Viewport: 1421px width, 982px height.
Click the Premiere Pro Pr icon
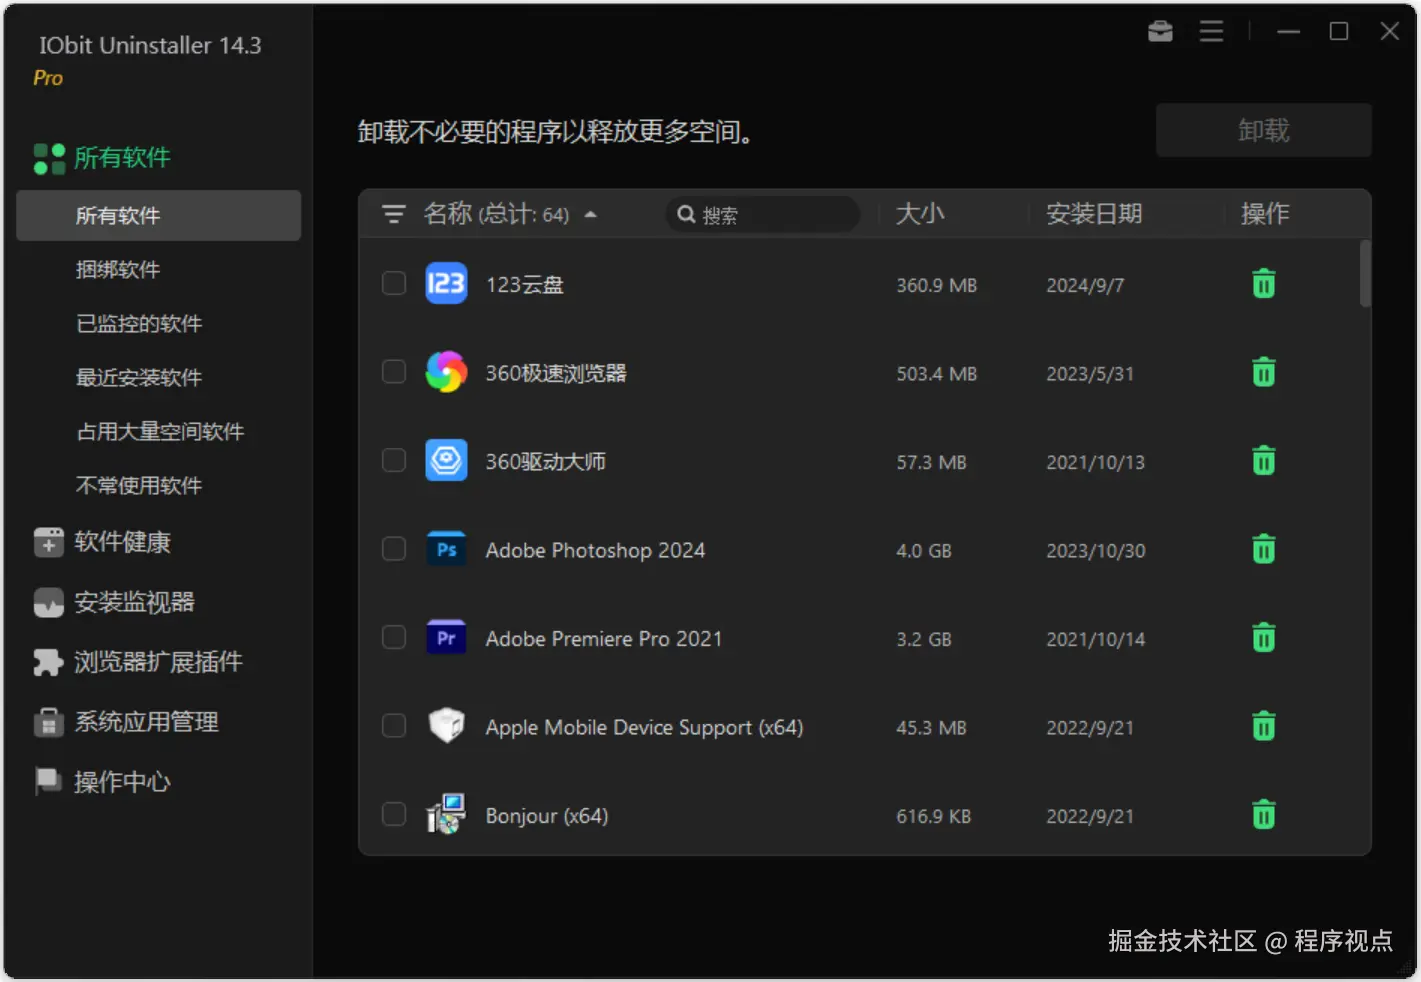[x=446, y=638]
